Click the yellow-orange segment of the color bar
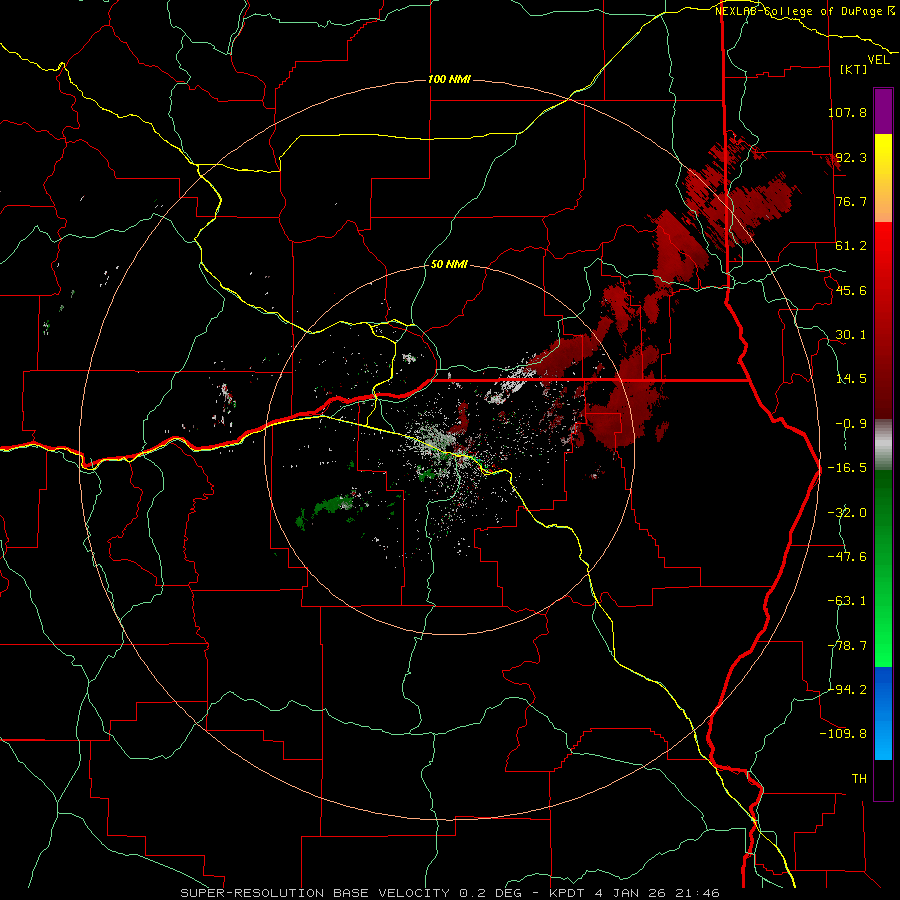Viewport: 900px width, 900px height. [883, 178]
